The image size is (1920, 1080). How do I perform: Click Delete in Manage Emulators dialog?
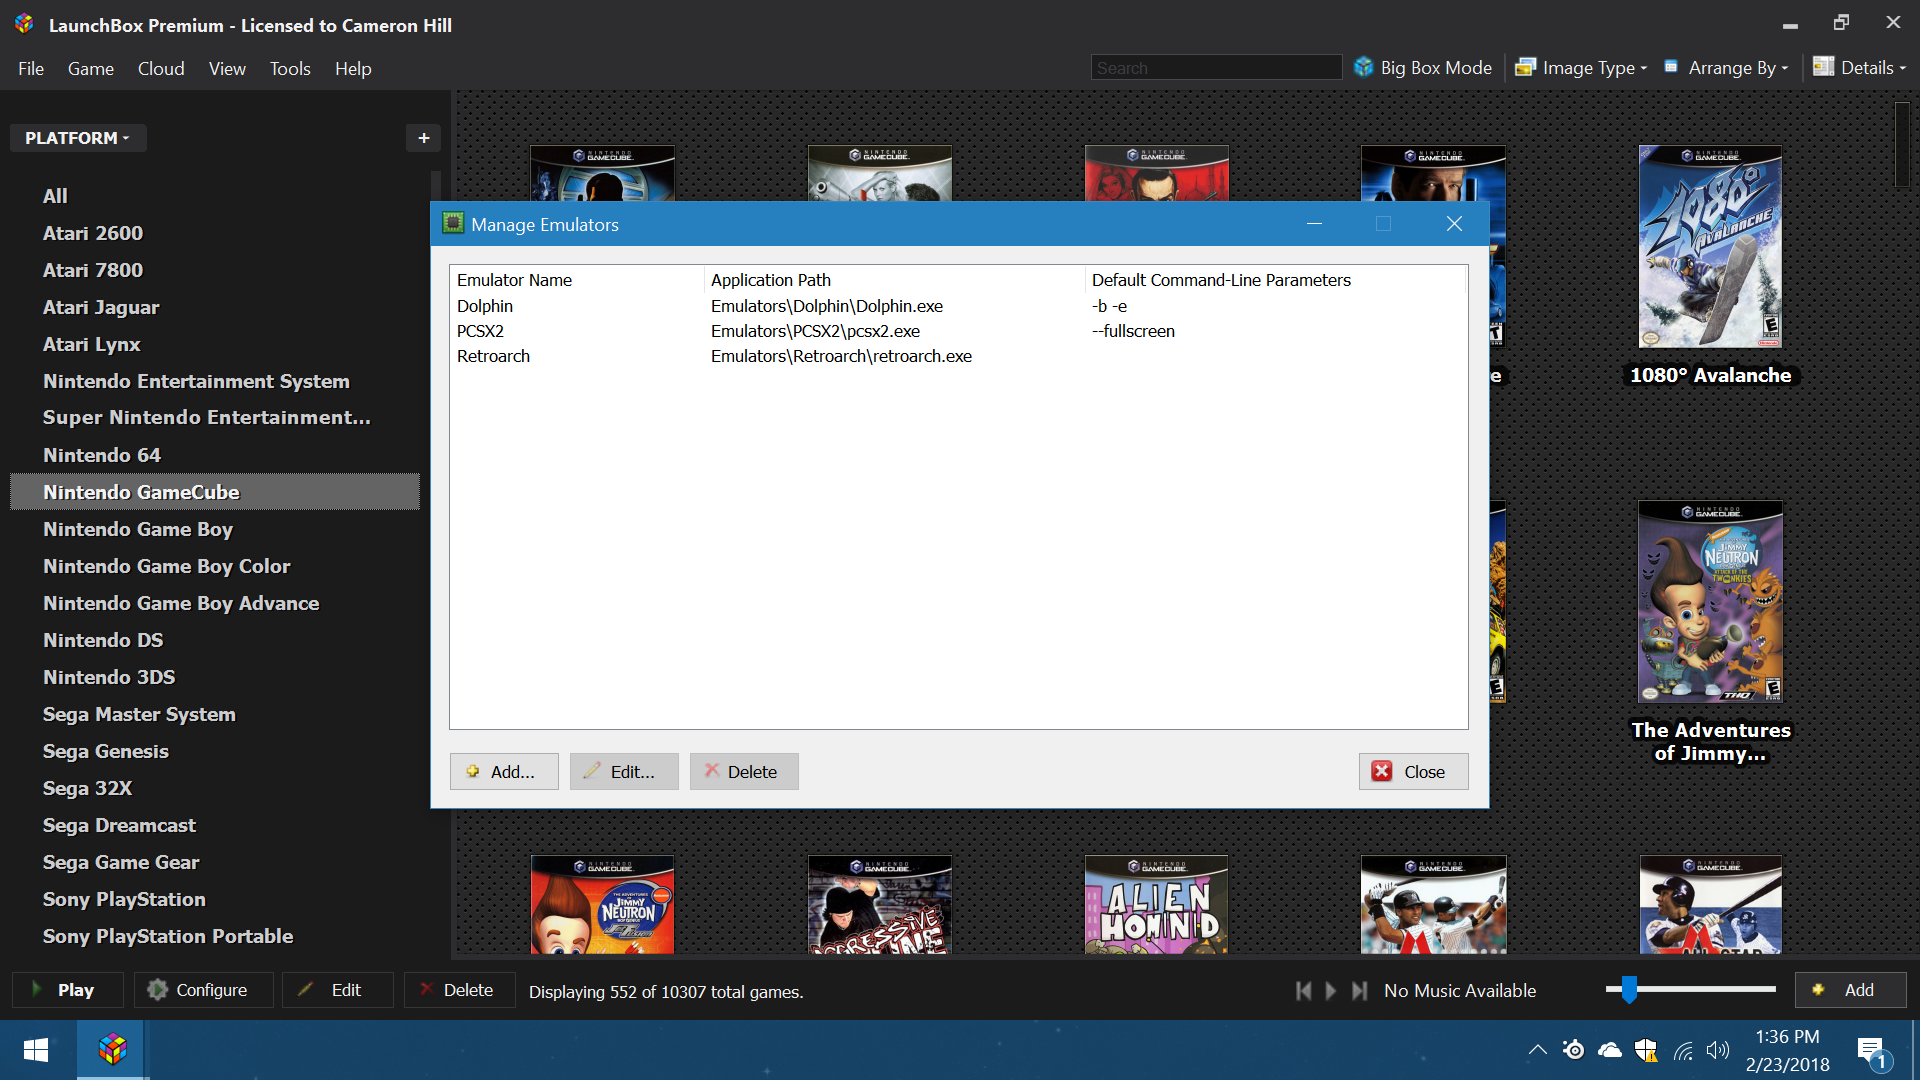[744, 771]
